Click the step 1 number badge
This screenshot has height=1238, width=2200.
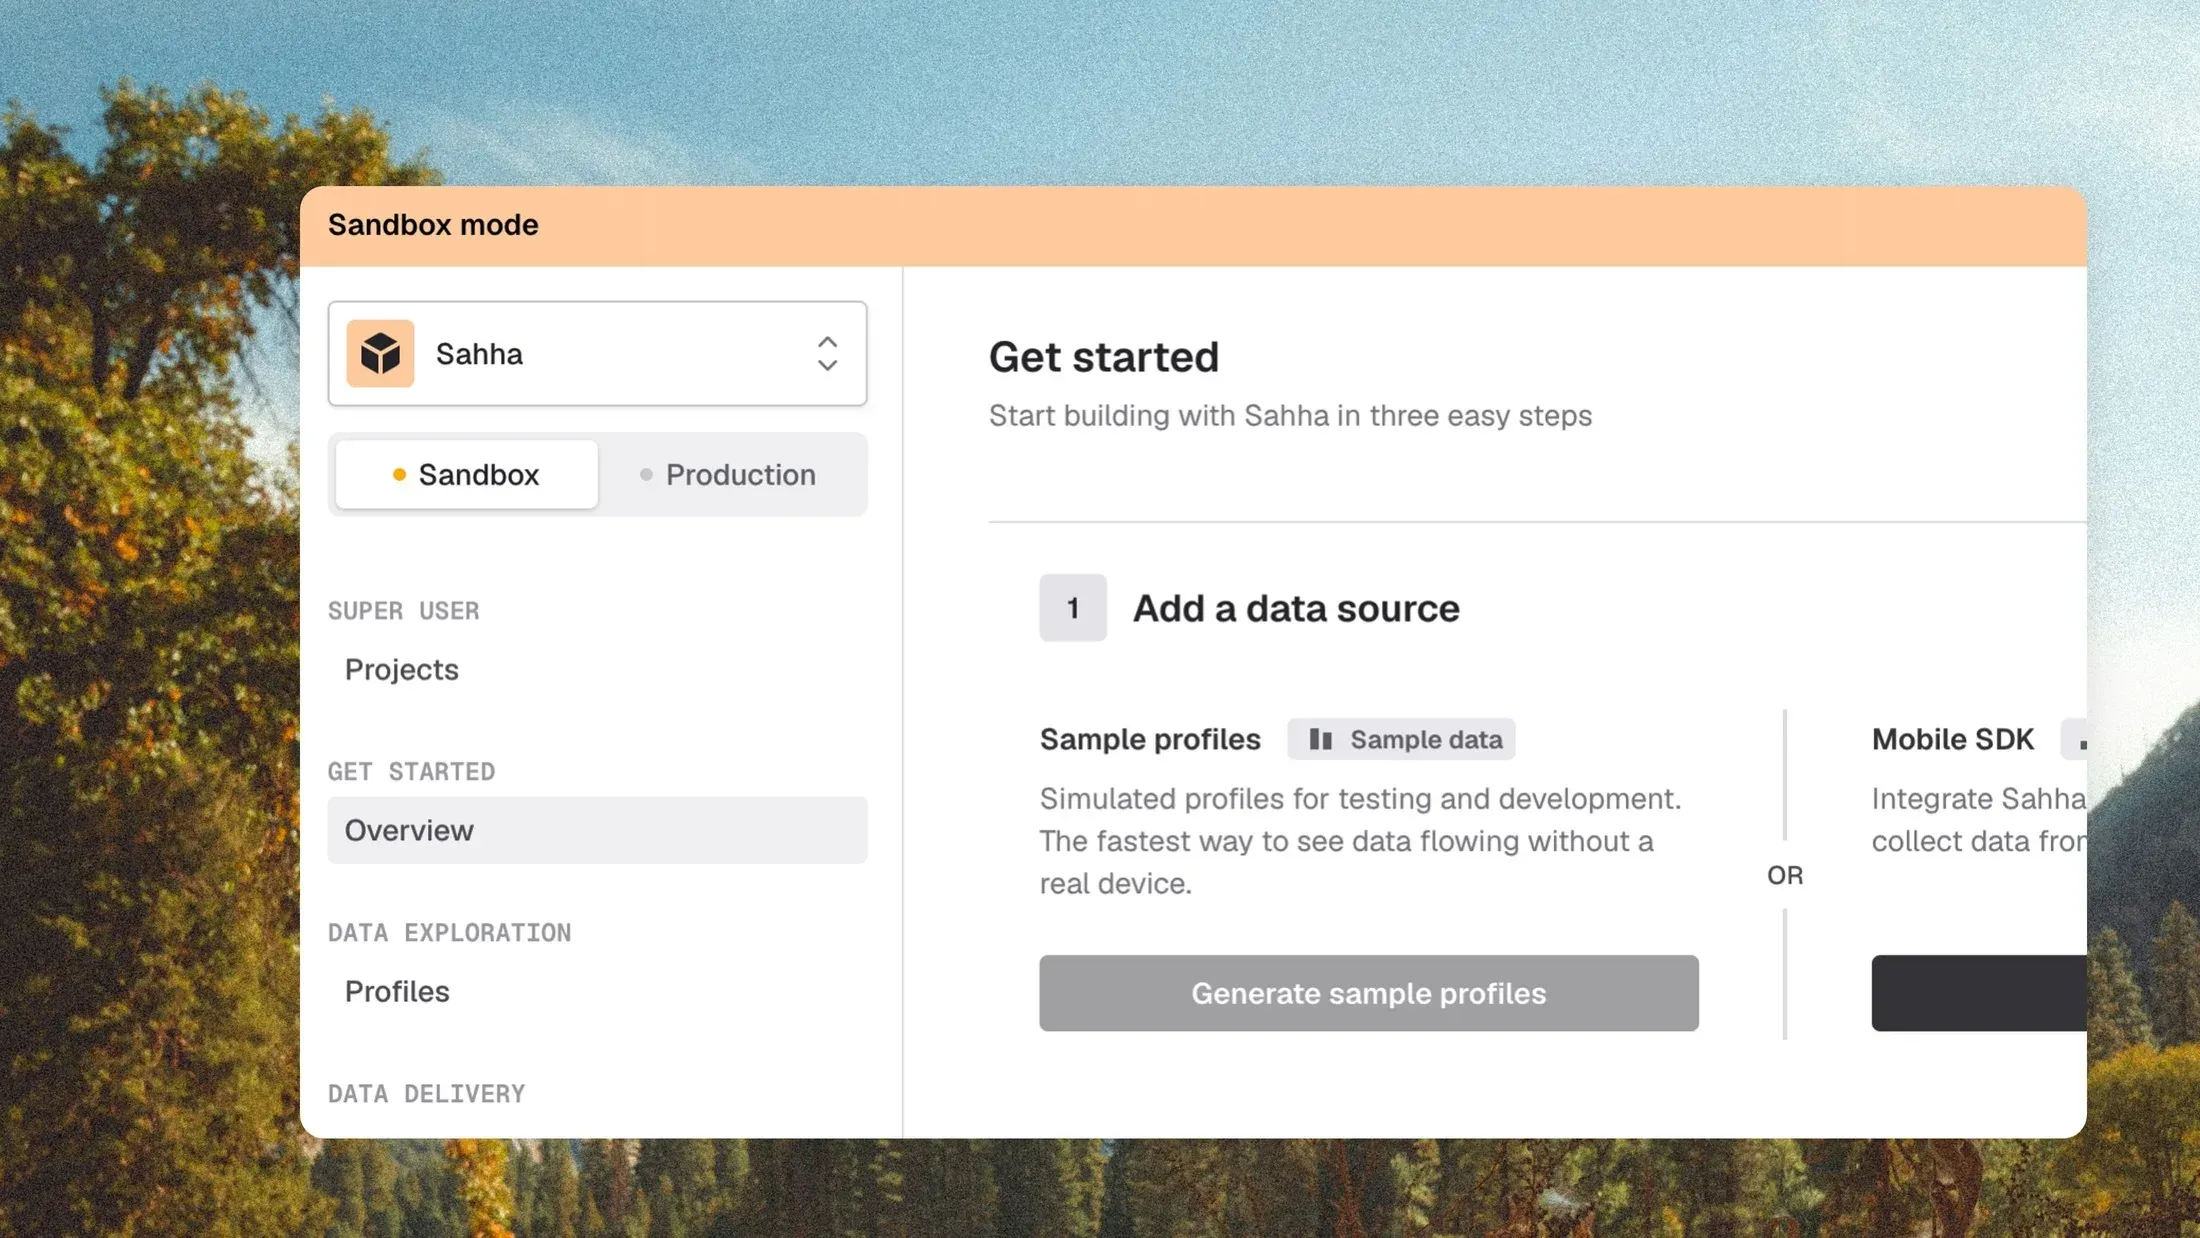point(1073,607)
